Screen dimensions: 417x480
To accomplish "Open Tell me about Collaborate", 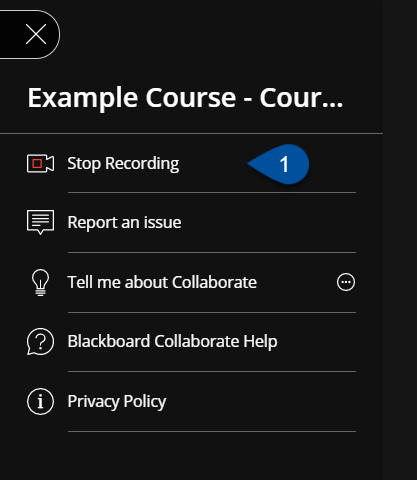I will (x=162, y=282).
